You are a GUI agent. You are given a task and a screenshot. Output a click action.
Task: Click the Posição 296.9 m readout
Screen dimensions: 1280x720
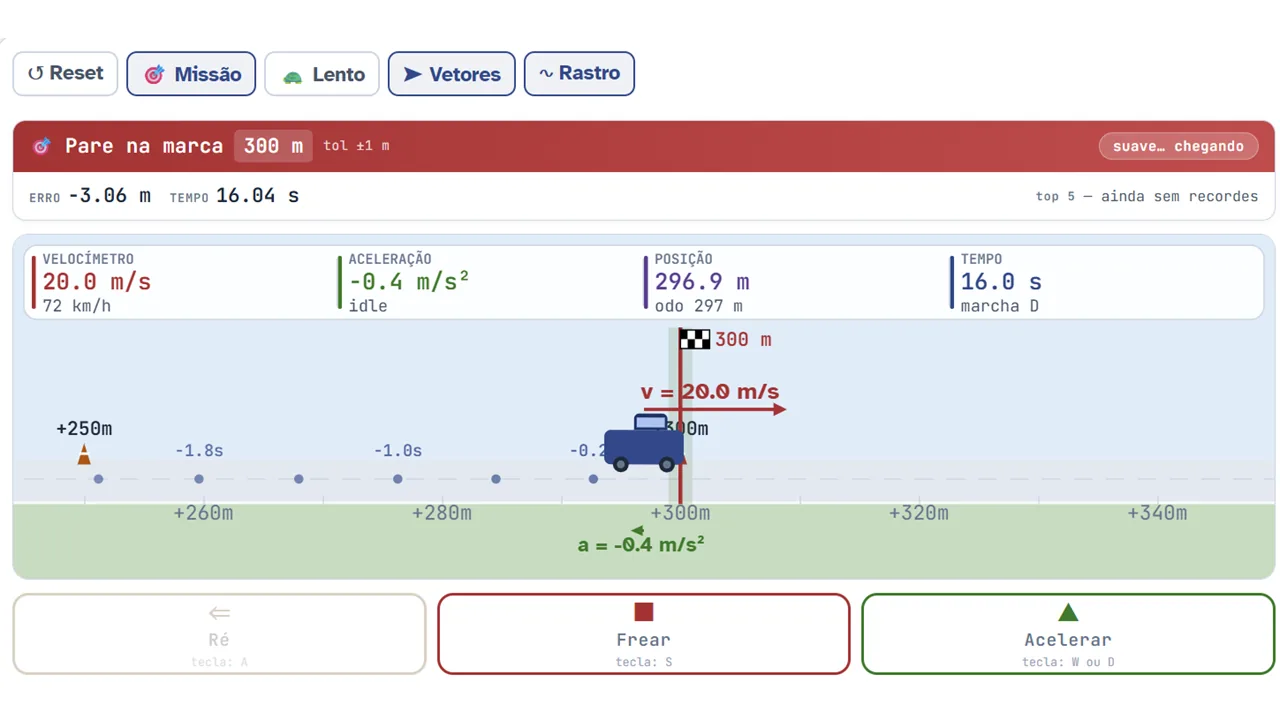(x=702, y=282)
